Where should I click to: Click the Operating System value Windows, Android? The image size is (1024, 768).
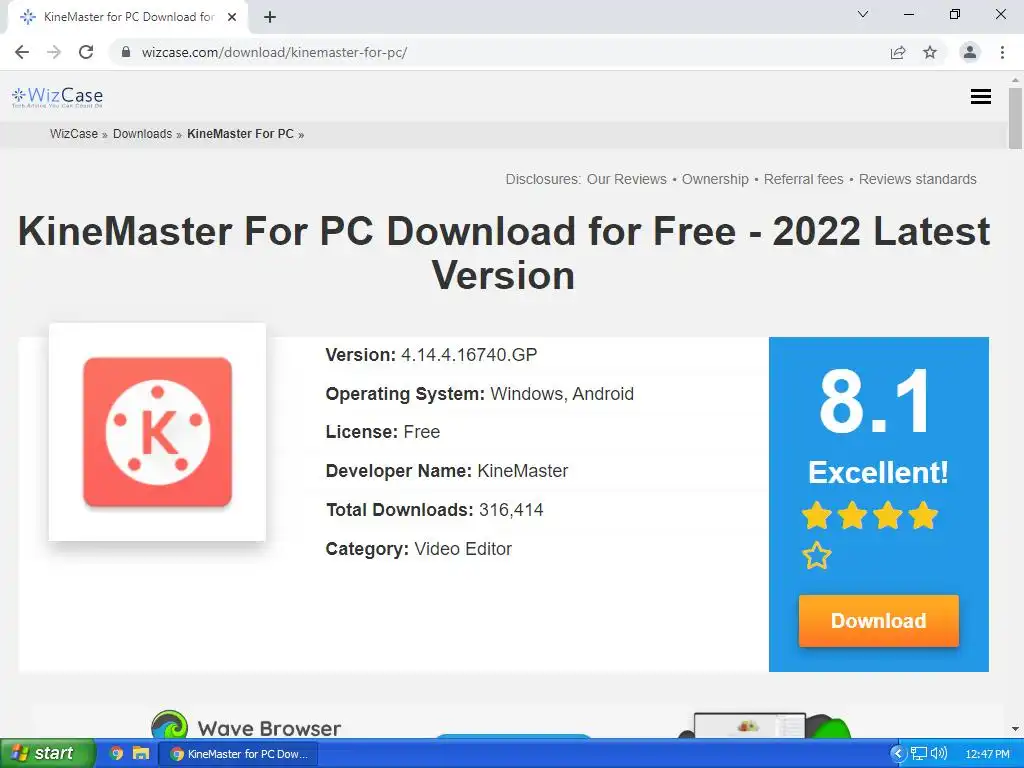[x=562, y=394]
